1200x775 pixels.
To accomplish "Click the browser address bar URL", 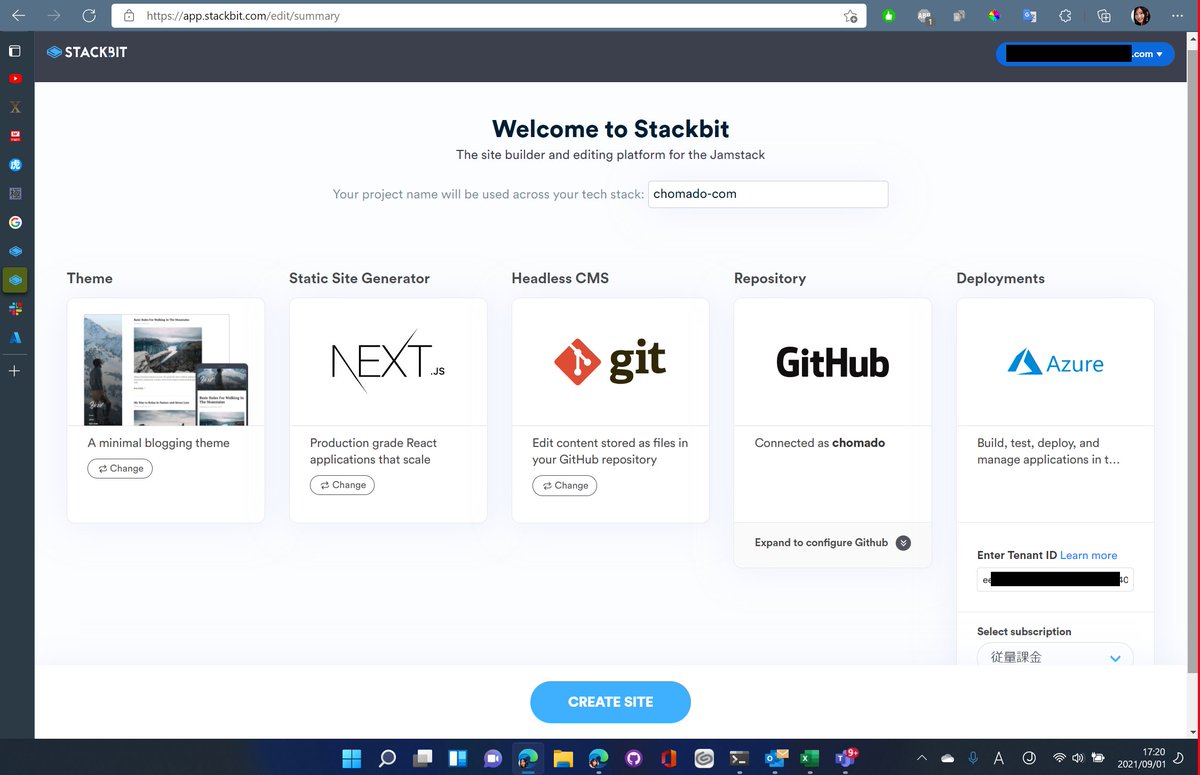I will click(x=243, y=16).
